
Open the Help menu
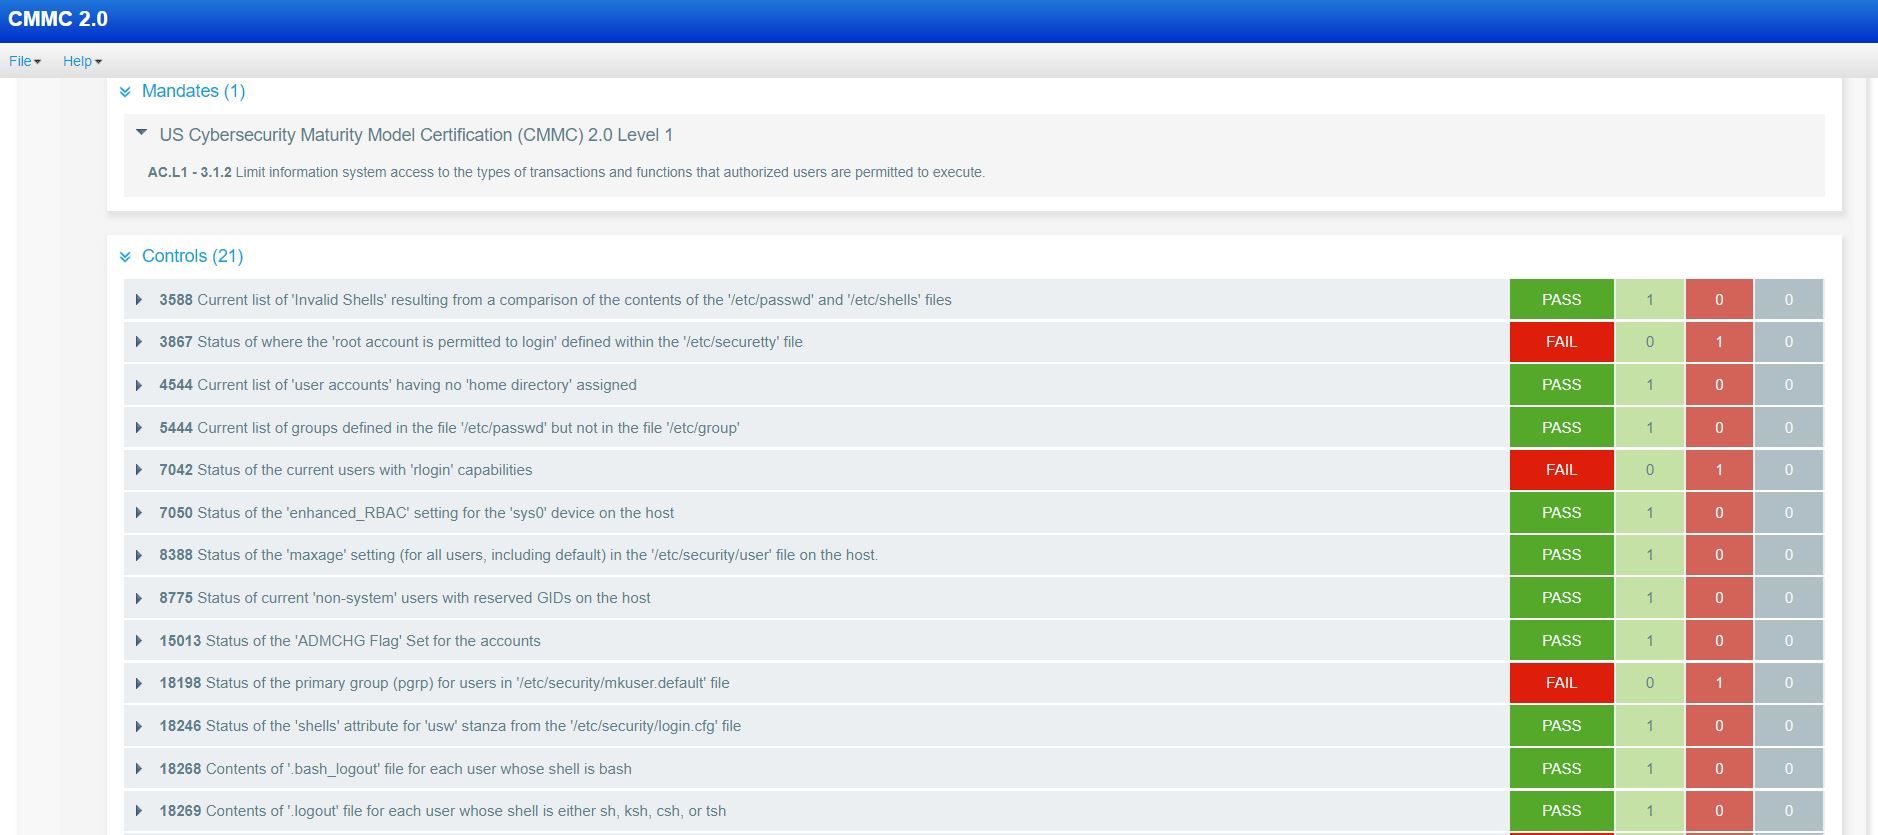click(x=82, y=61)
